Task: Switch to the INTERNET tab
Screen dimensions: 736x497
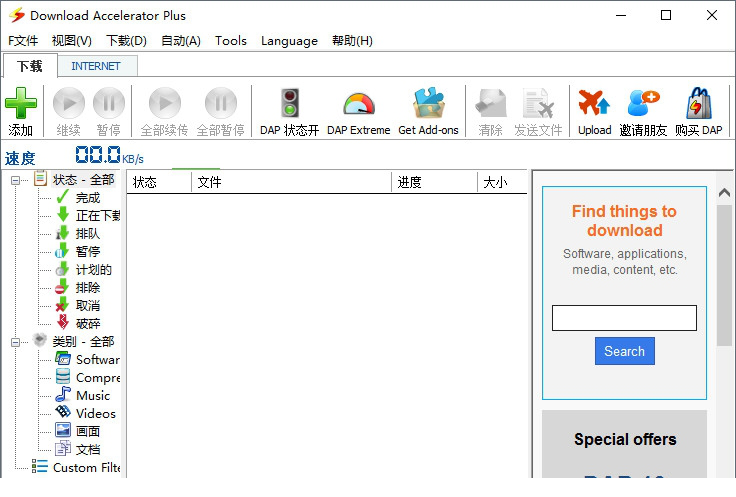Action: click(96, 66)
